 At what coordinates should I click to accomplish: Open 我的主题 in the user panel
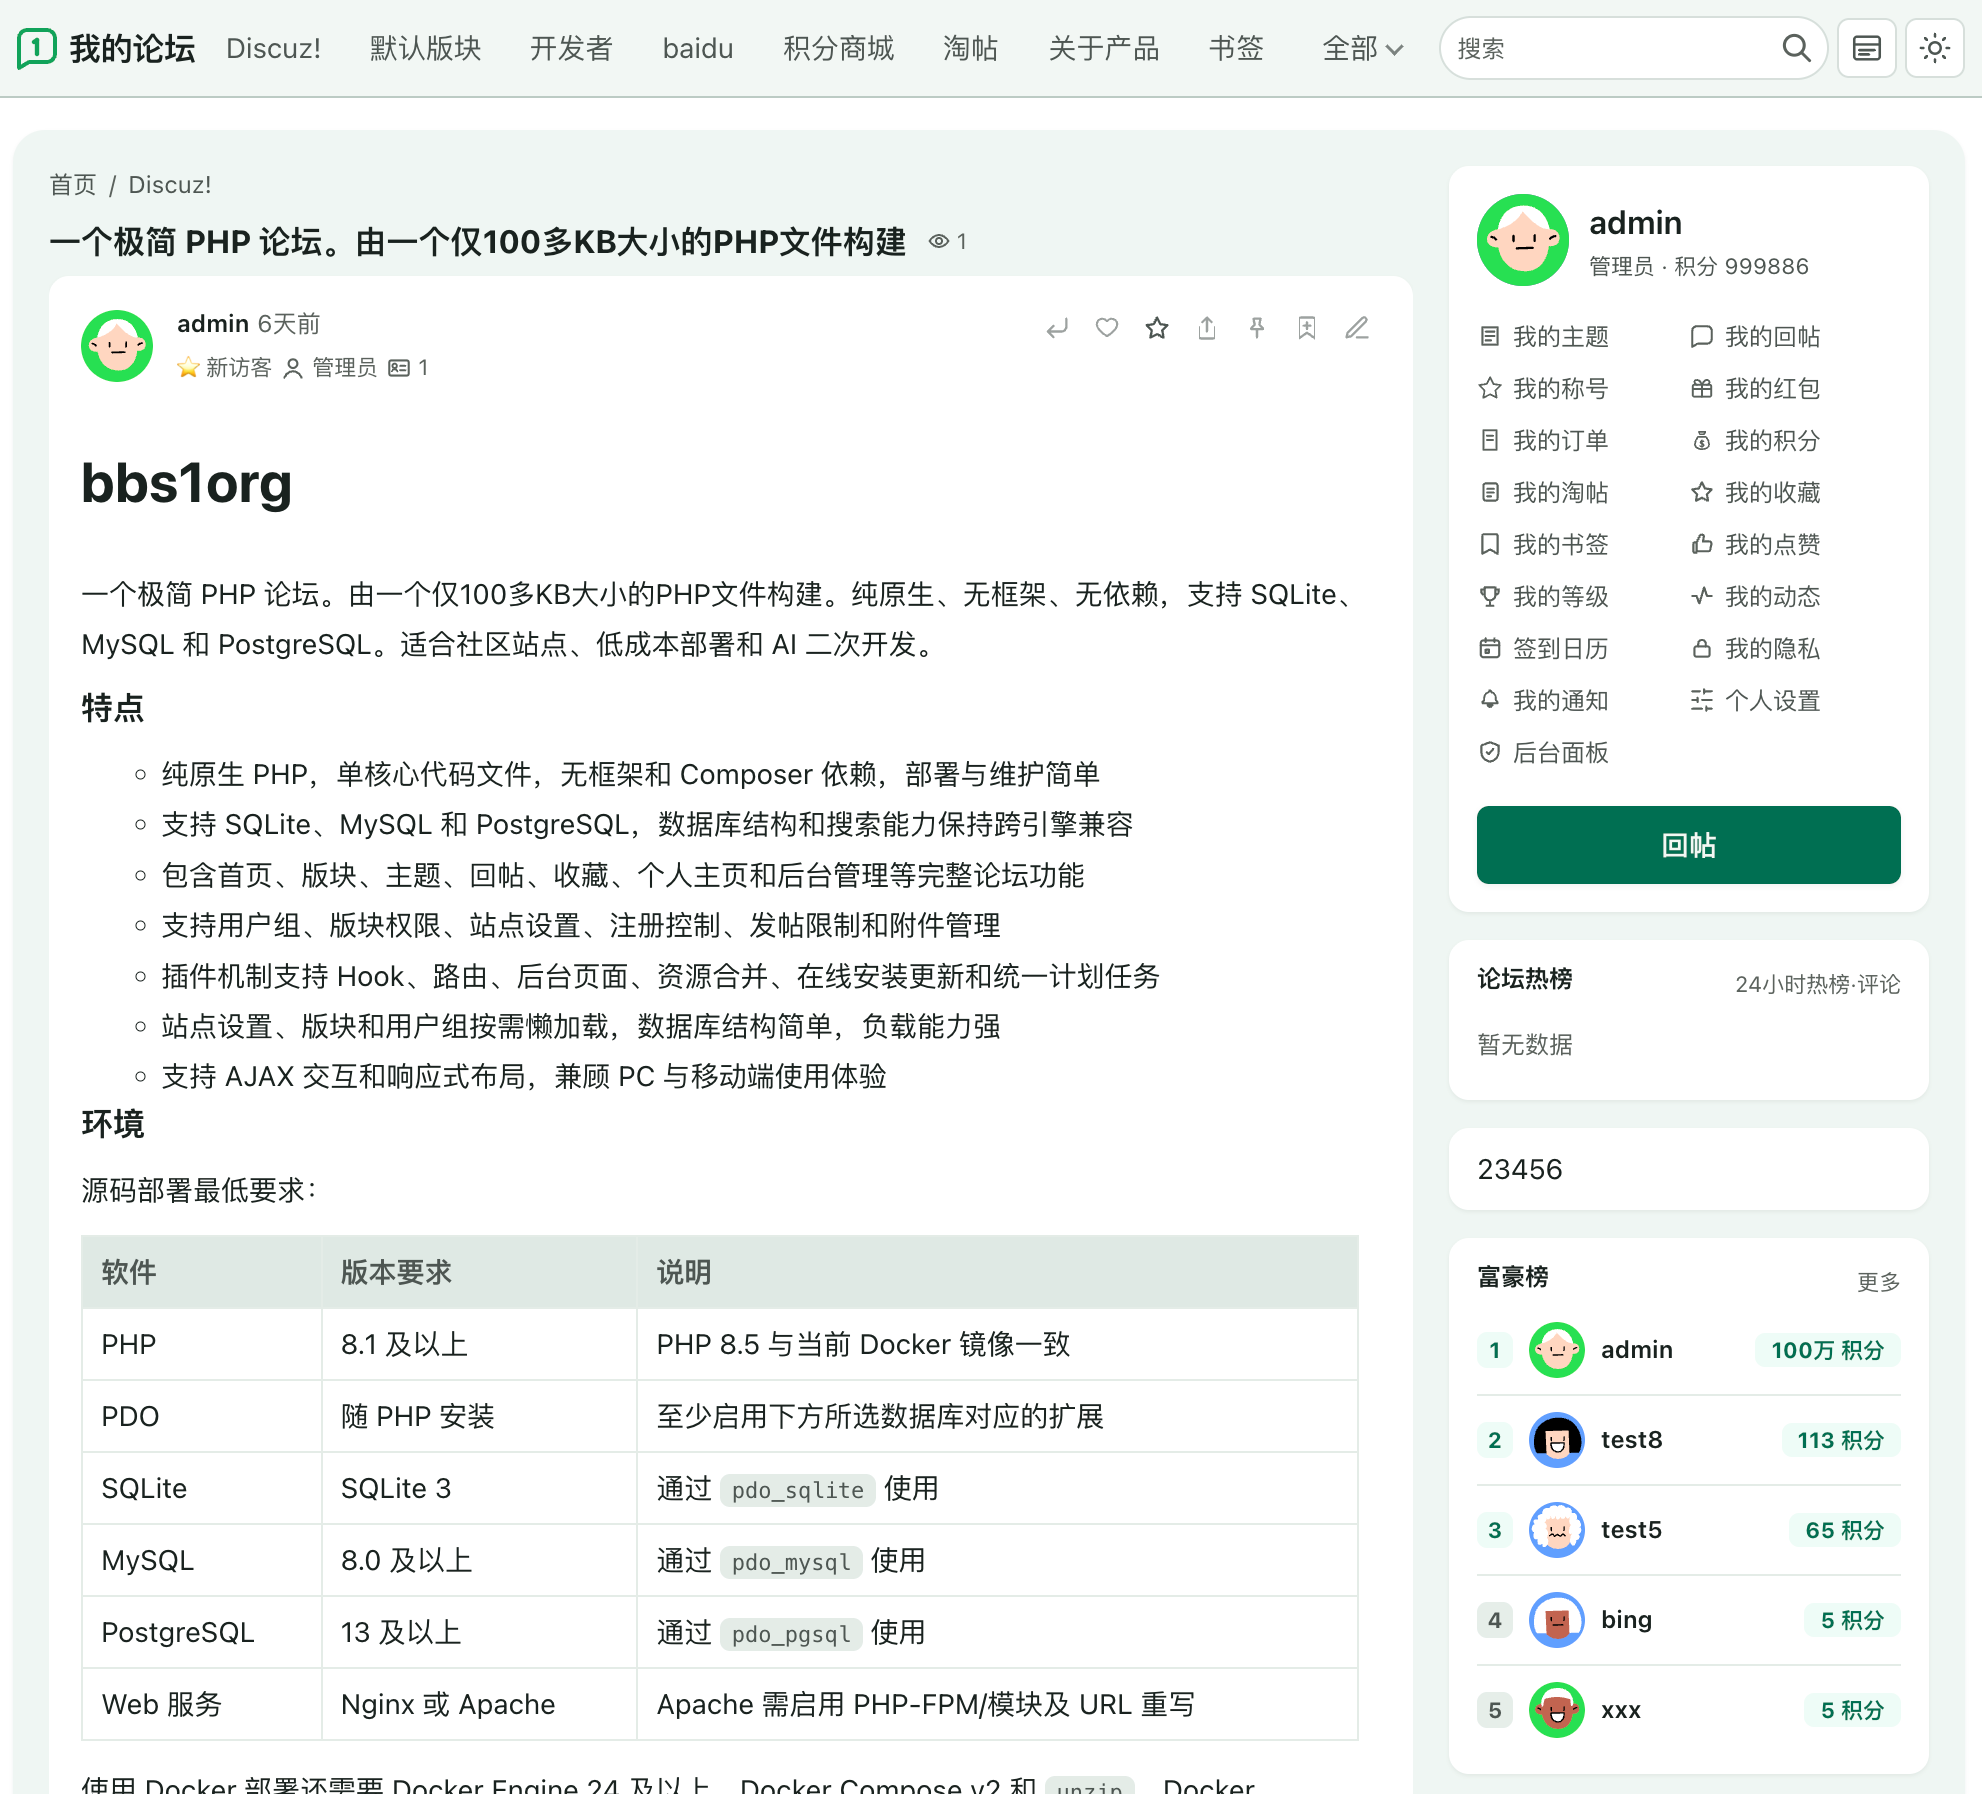(1544, 336)
